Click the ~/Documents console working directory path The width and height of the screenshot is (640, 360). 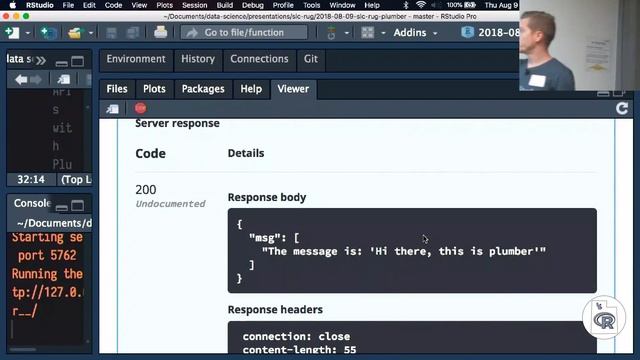[54, 223]
